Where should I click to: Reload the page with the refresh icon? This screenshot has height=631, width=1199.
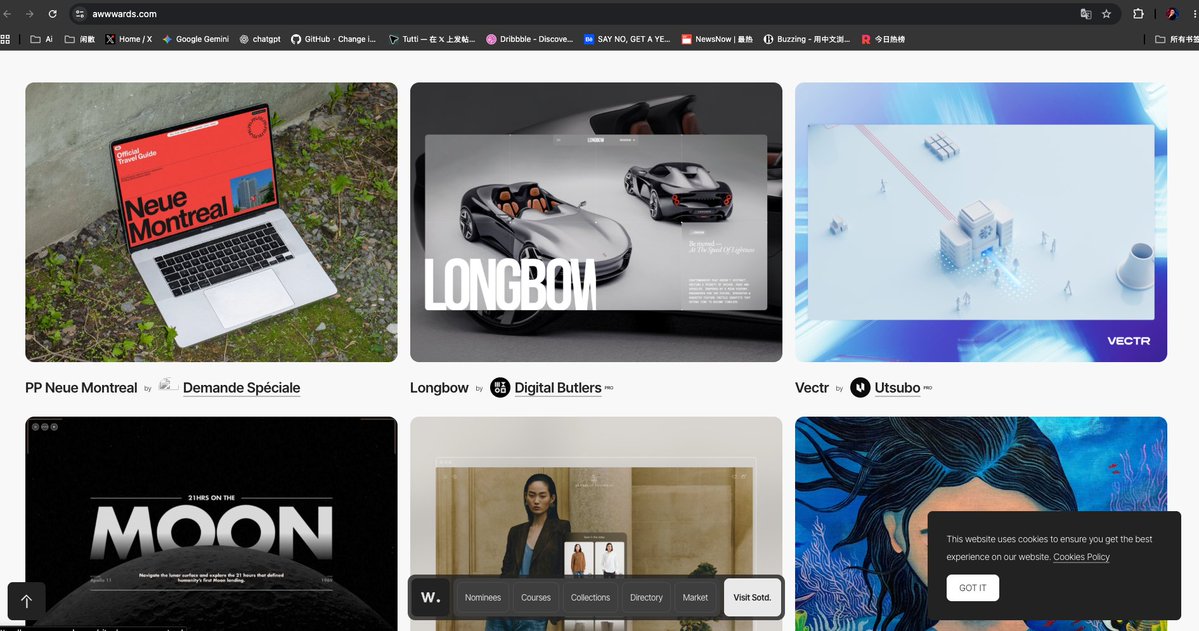pos(52,14)
